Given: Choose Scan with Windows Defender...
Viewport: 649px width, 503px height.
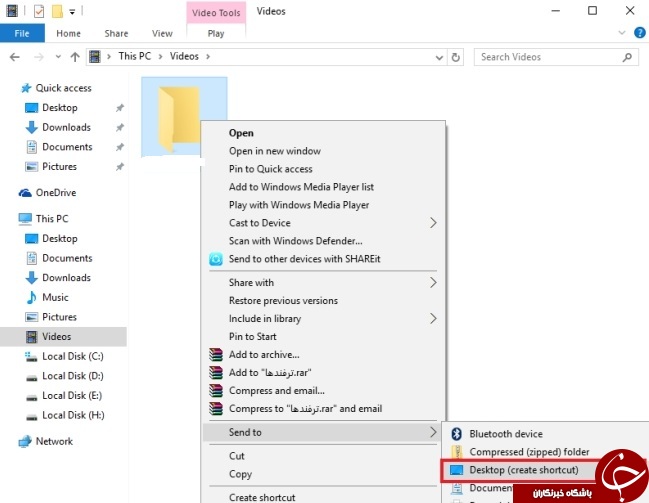Looking at the screenshot, I should coord(296,241).
